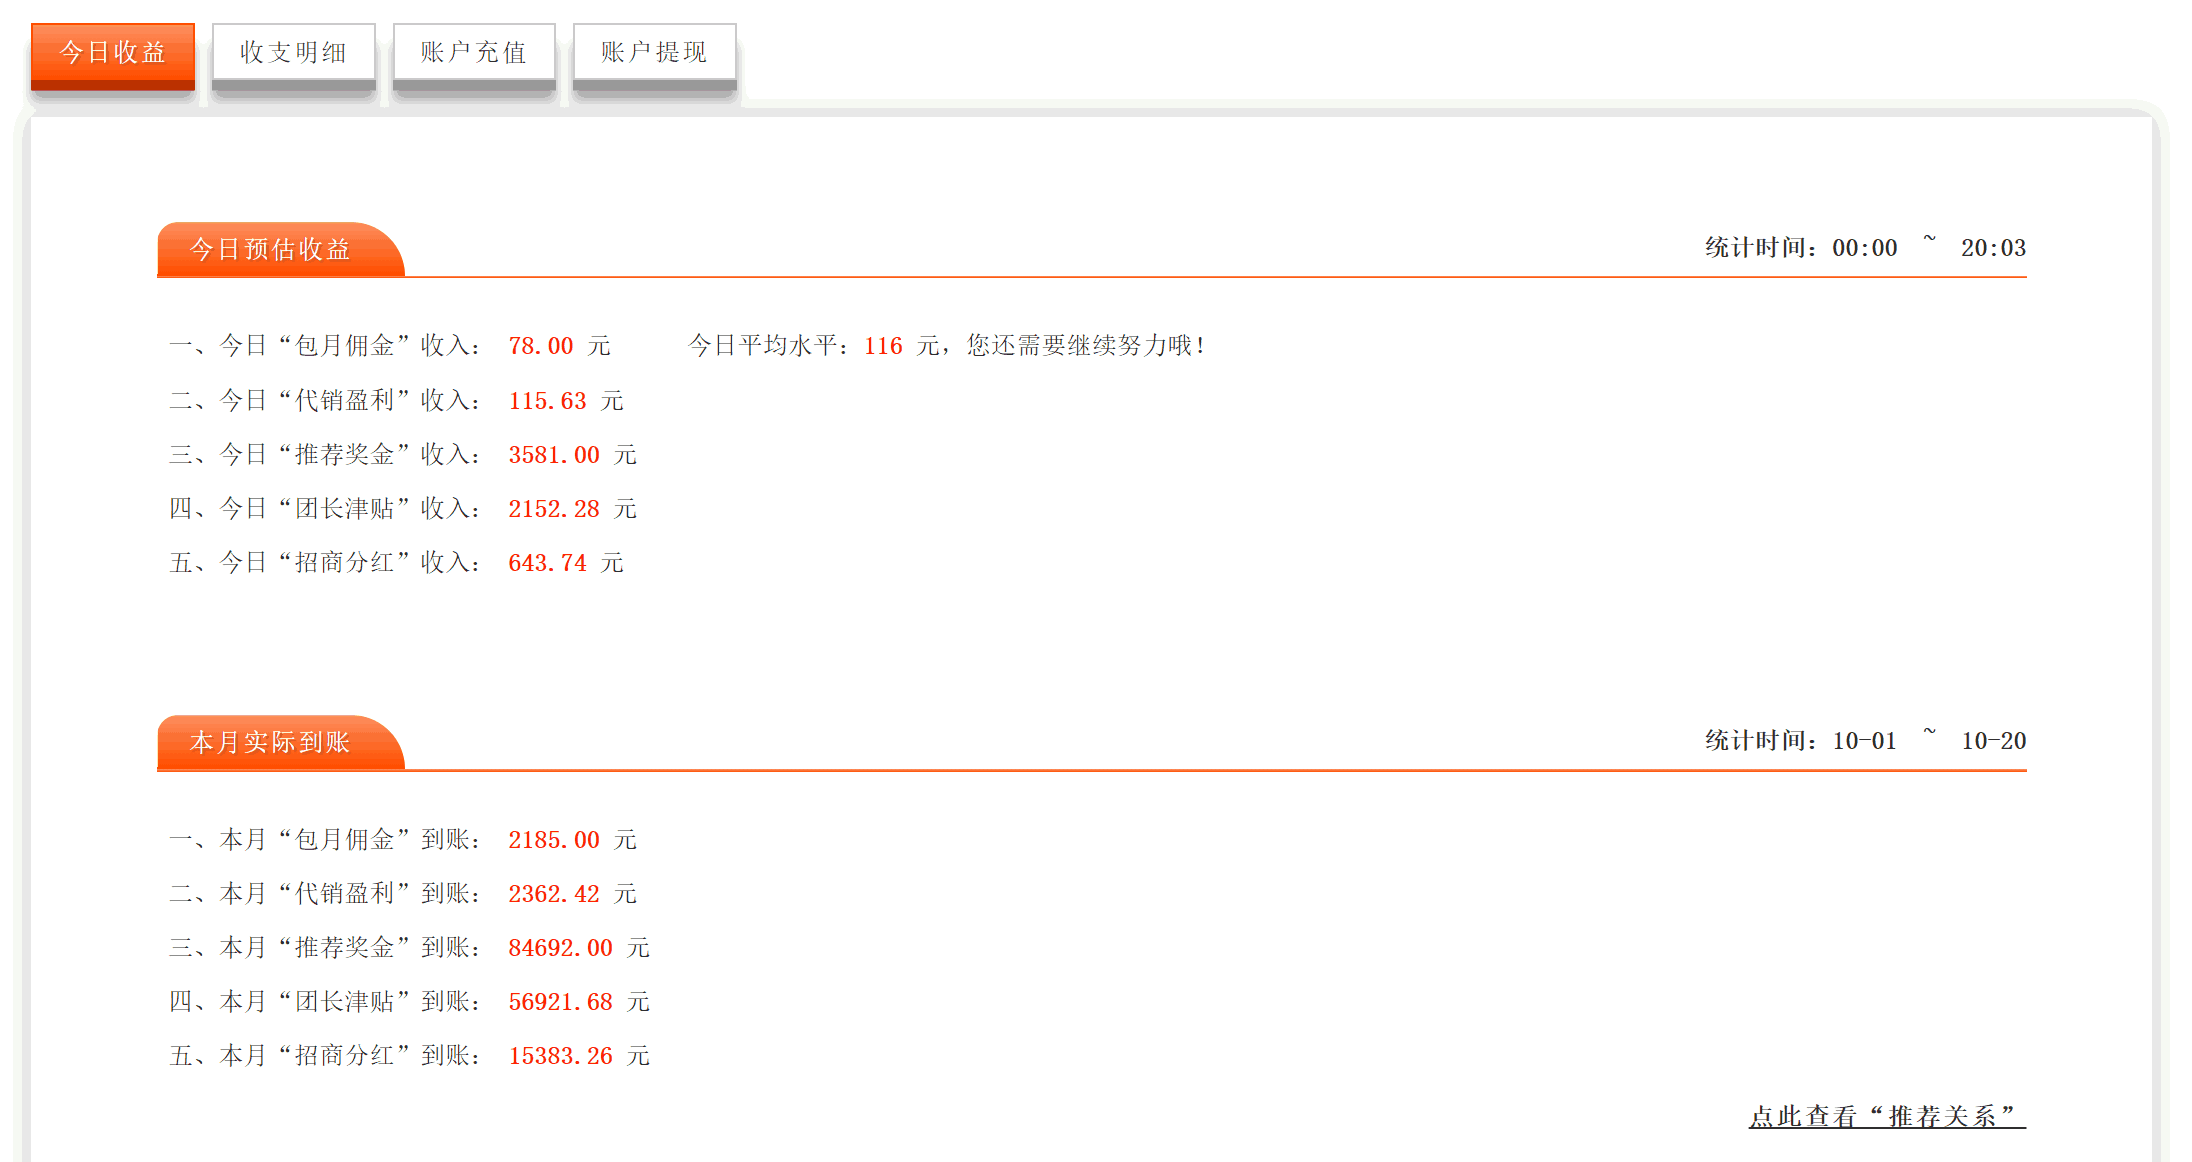Click the 今日“招商分红” value 643.74
The image size is (2192, 1162).
547,563
